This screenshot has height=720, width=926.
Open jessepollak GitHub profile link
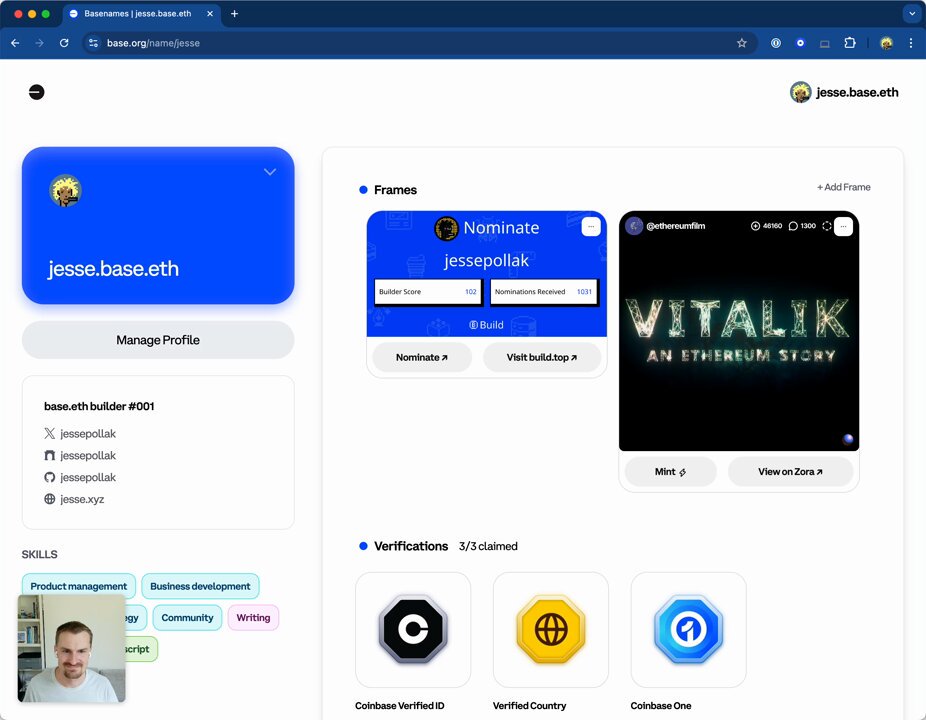point(80,477)
